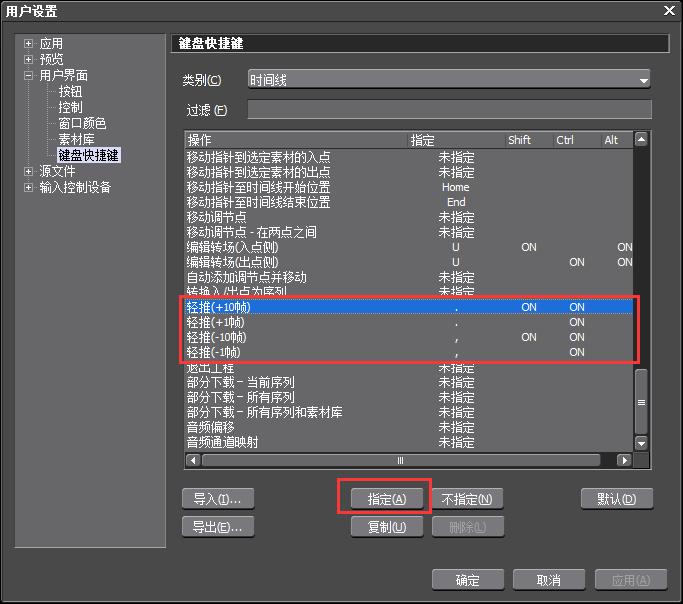Select 控制 in the settings tree

click(x=70, y=107)
